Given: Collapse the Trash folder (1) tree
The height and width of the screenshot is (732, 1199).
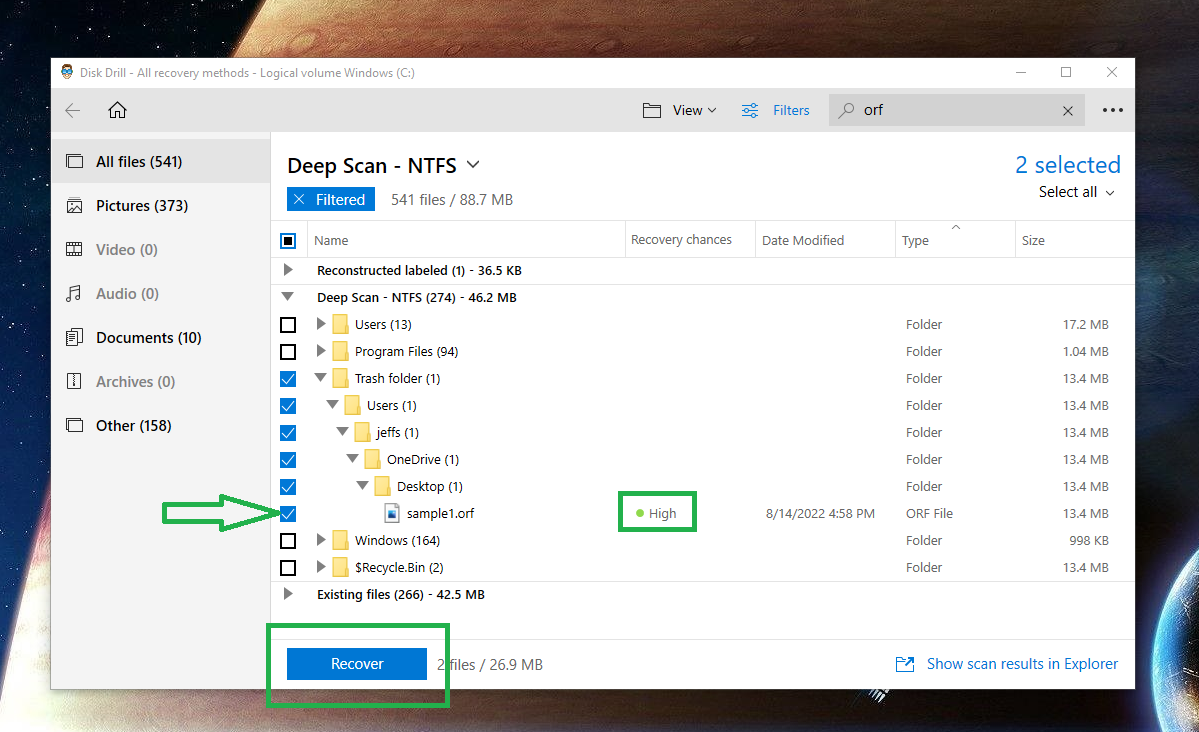Looking at the screenshot, I should click(321, 377).
